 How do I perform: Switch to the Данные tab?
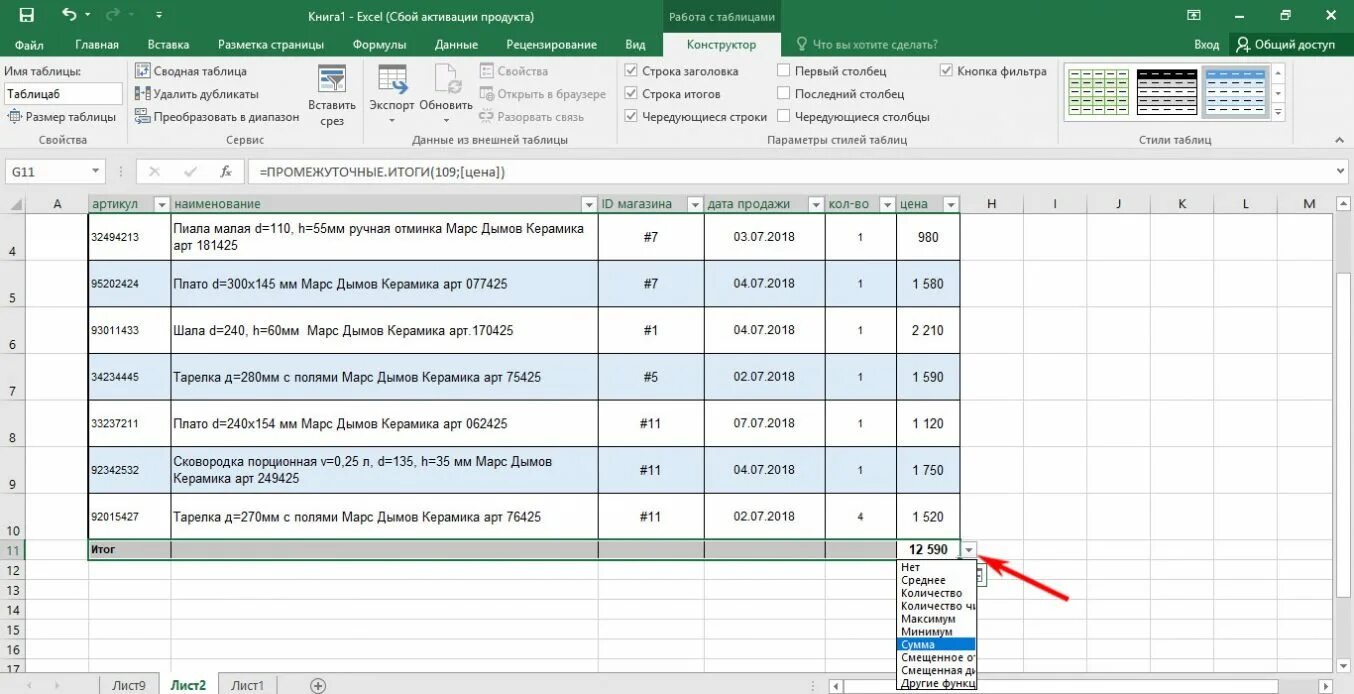pos(456,44)
